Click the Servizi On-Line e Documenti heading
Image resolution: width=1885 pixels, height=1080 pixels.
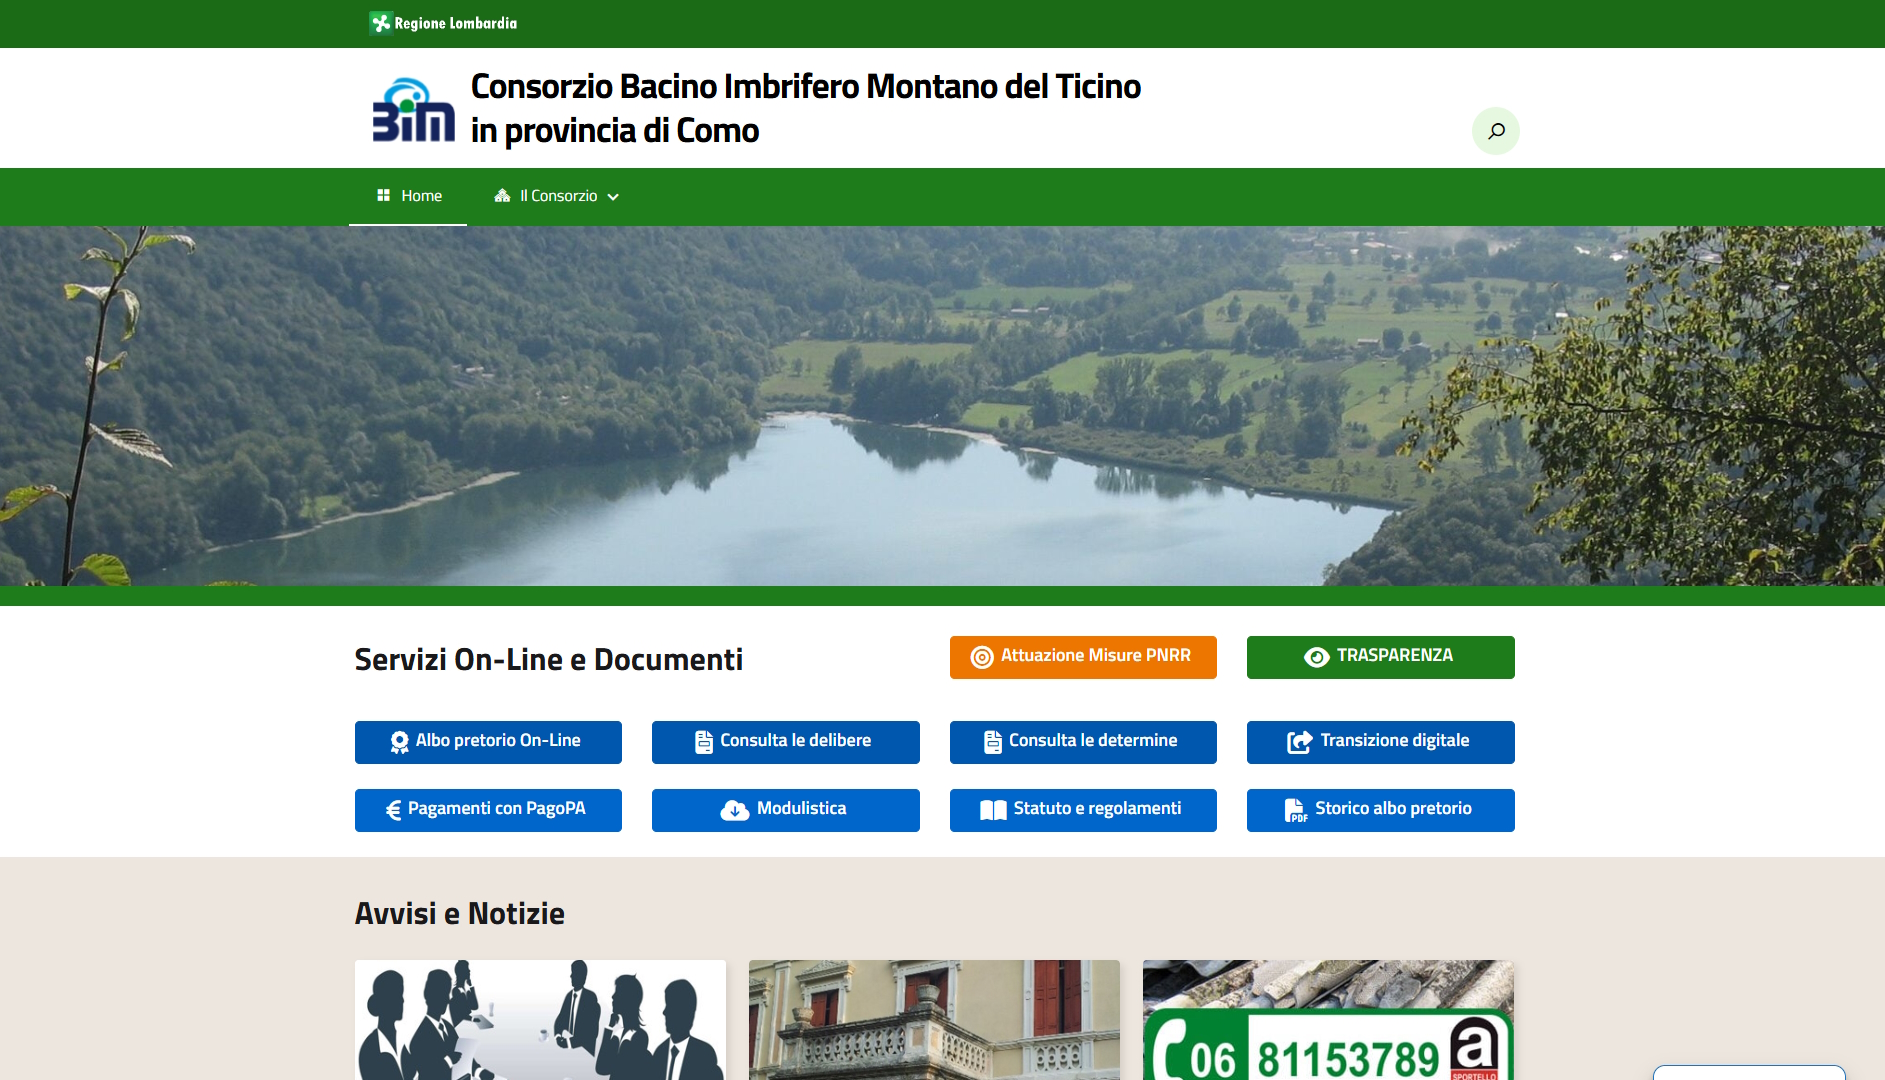tap(549, 660)
